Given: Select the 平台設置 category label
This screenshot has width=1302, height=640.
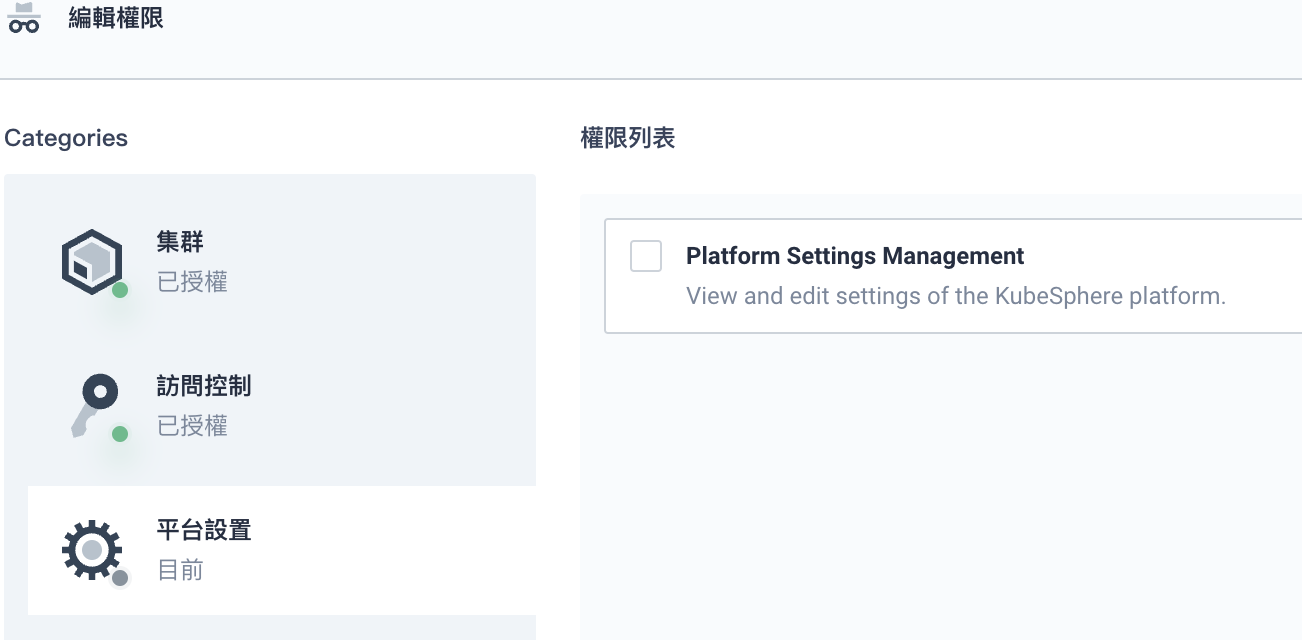Looking at the screenshot, I should click(204, 530).
